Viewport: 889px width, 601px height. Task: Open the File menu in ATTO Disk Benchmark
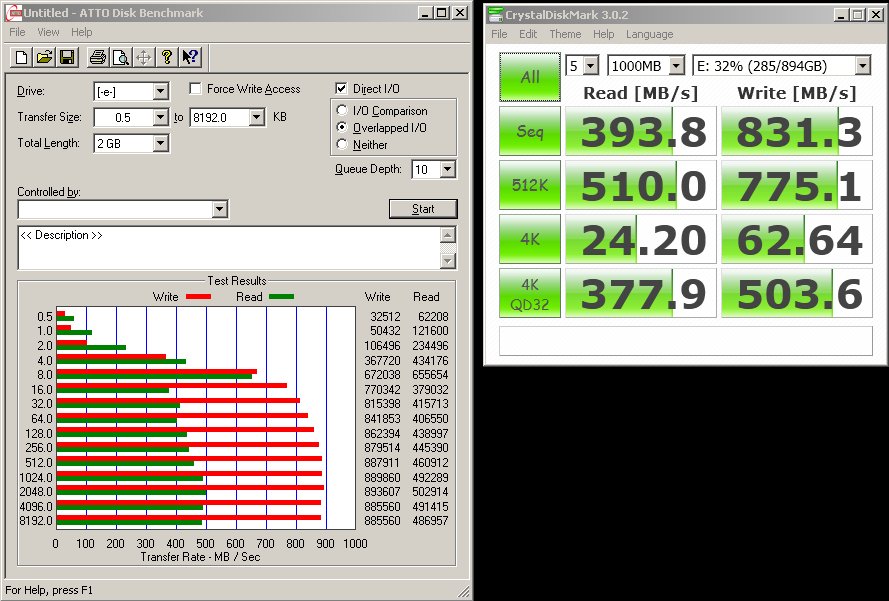(x=17, y=32)
